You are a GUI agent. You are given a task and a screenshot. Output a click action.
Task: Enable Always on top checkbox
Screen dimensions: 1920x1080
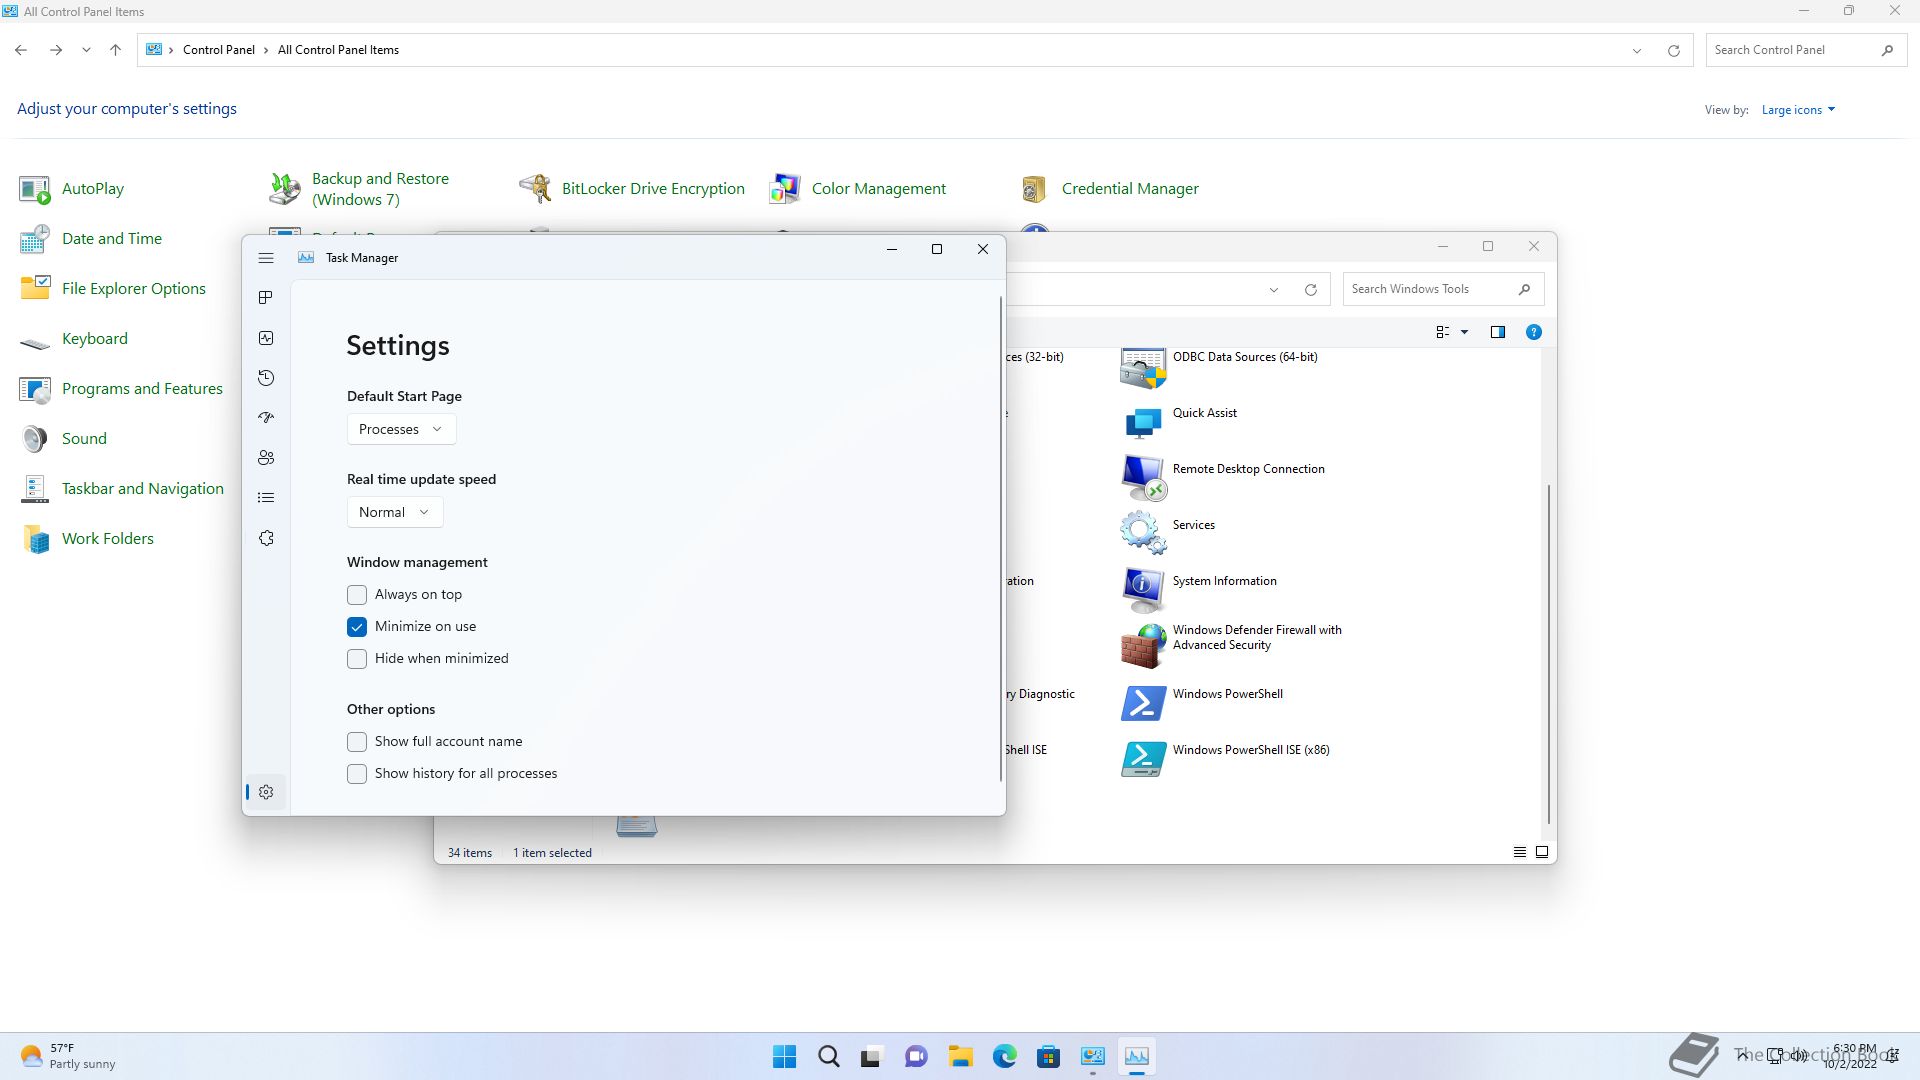click(357, 595)
